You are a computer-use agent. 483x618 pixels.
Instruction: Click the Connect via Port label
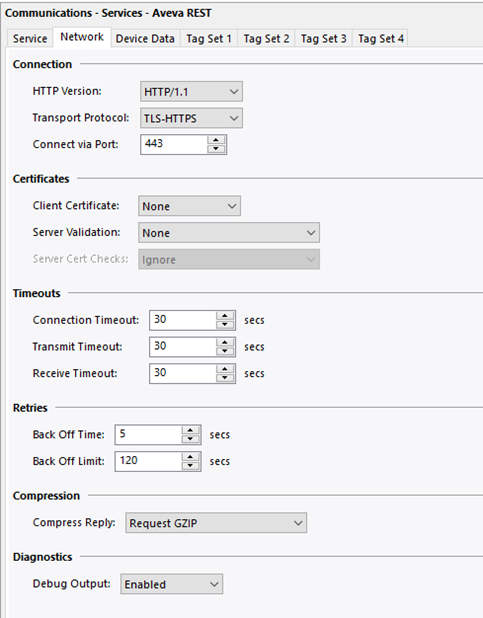75,144
